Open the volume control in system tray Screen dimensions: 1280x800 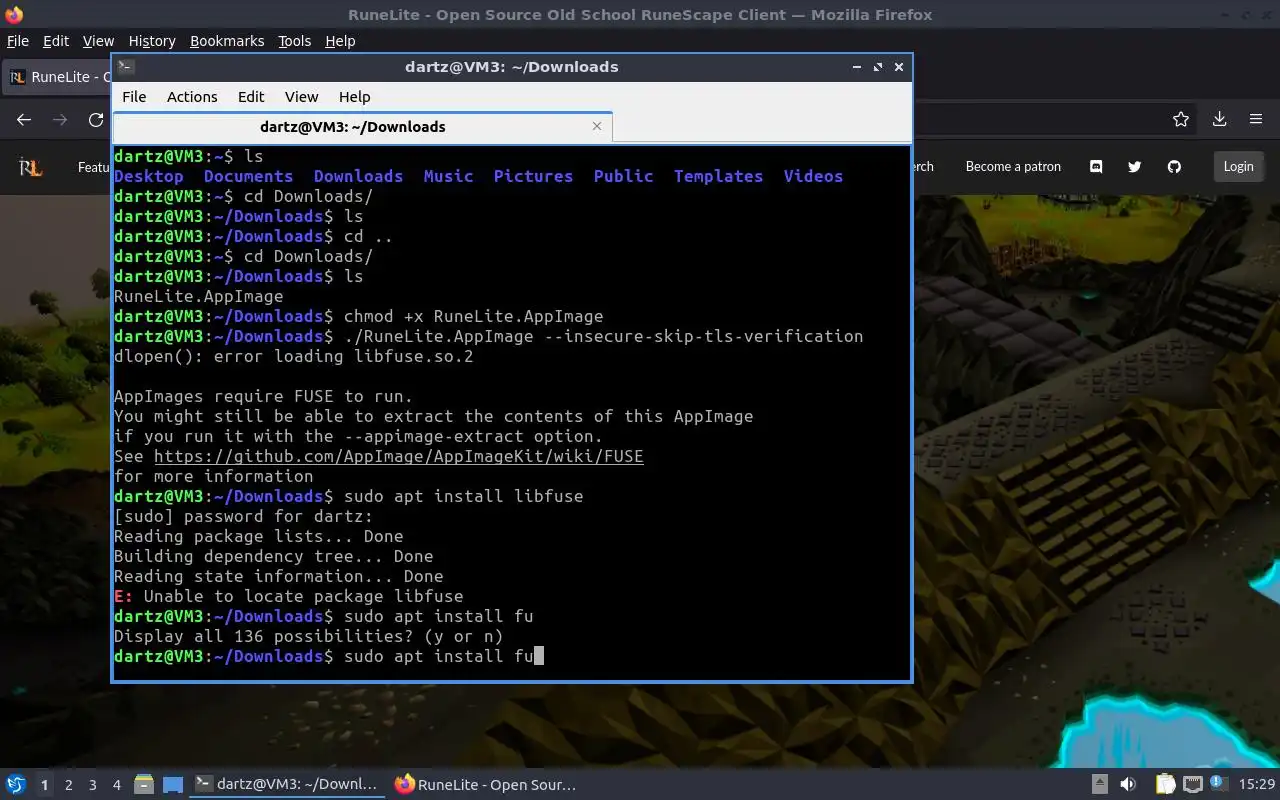[1128, 785]
